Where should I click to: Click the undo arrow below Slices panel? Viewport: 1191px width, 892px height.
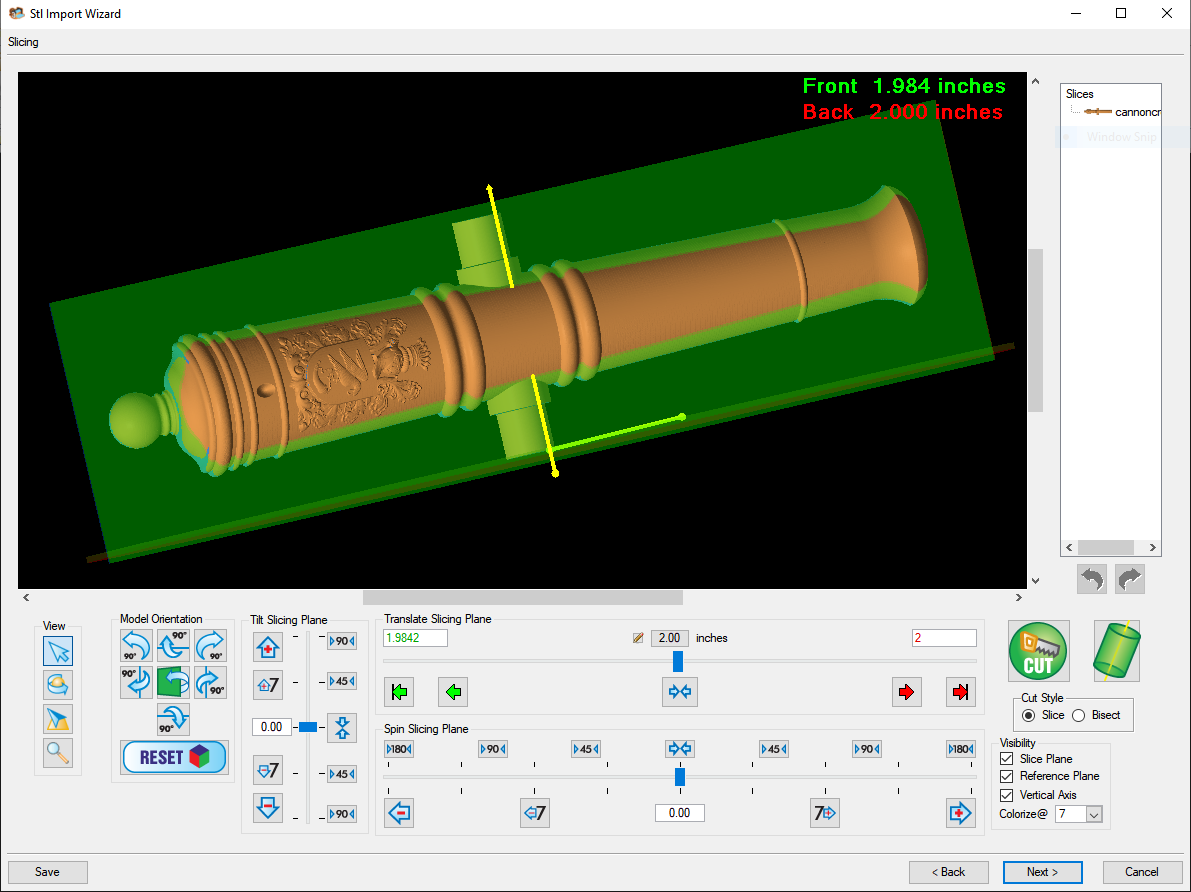click(x=1092, y=579)
